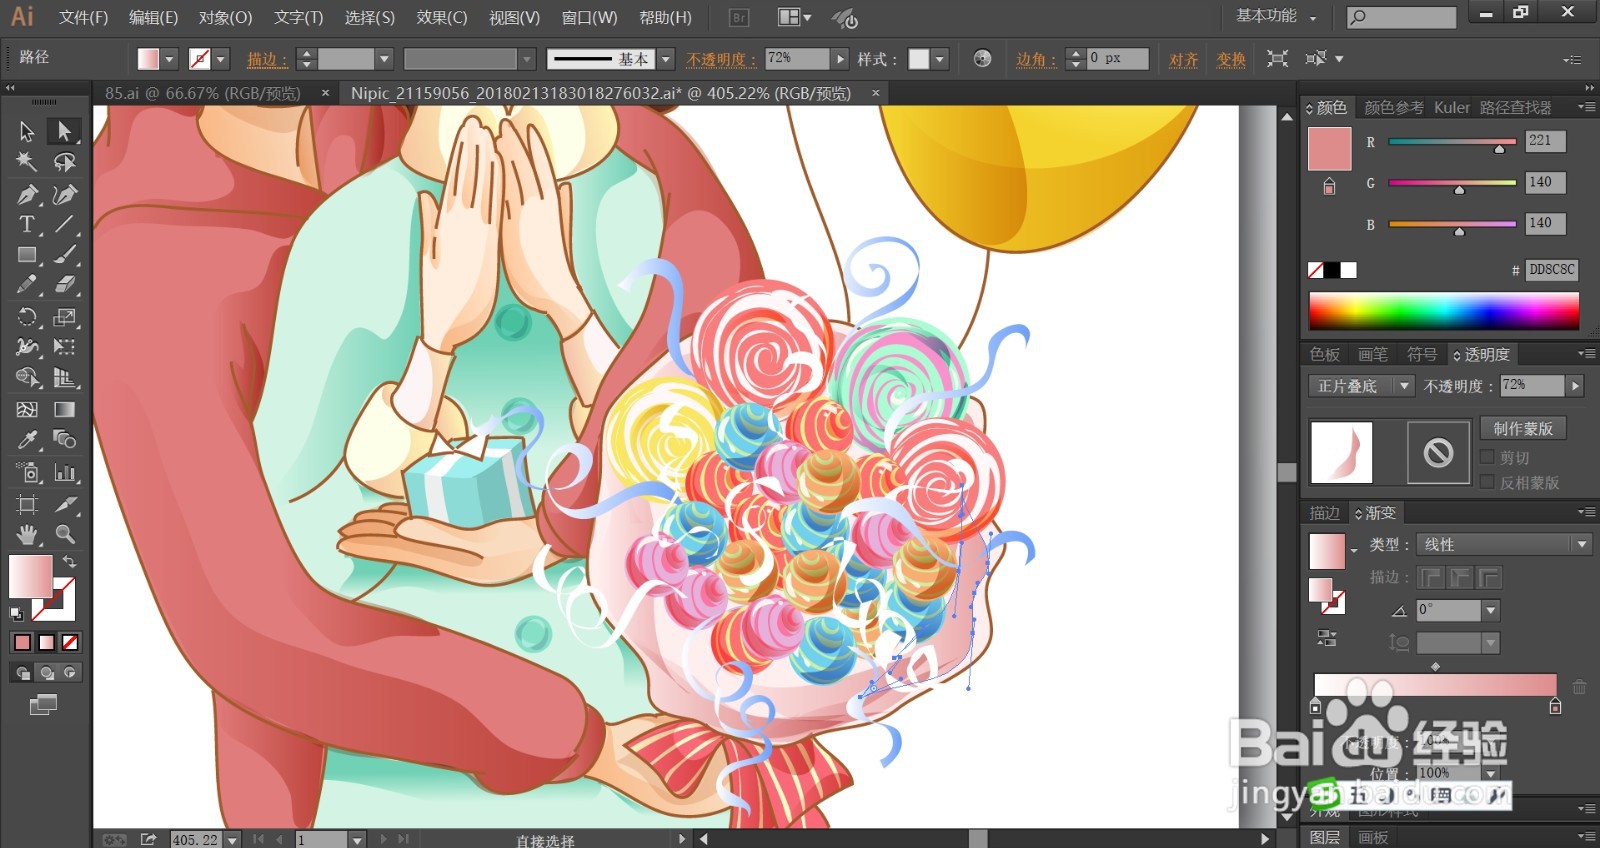
Task: Open the 基本功能 workspace switcher
Action: click(1276, 16)
